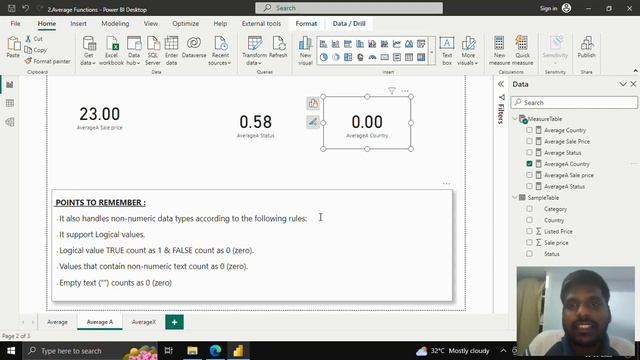The image size is (640, 360).
Task: Open the Data / Drill ribbon tab
Action: point(349,24)
